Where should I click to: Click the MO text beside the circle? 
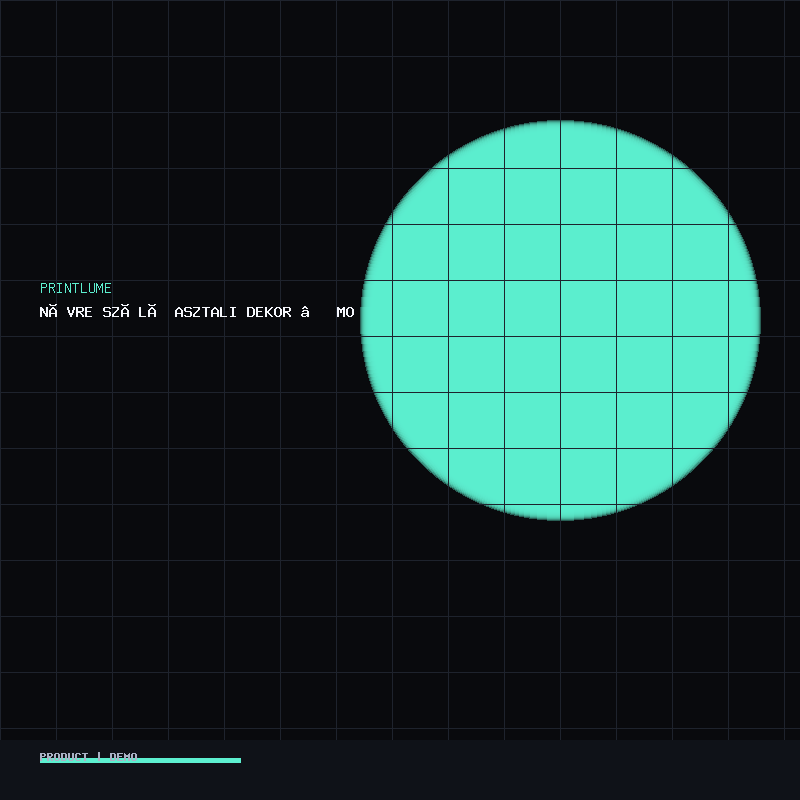click(x=345, y=312)
